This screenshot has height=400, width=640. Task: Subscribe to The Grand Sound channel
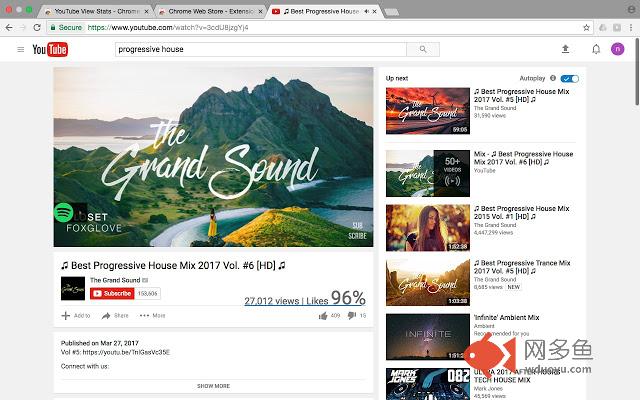coord(112,293)
